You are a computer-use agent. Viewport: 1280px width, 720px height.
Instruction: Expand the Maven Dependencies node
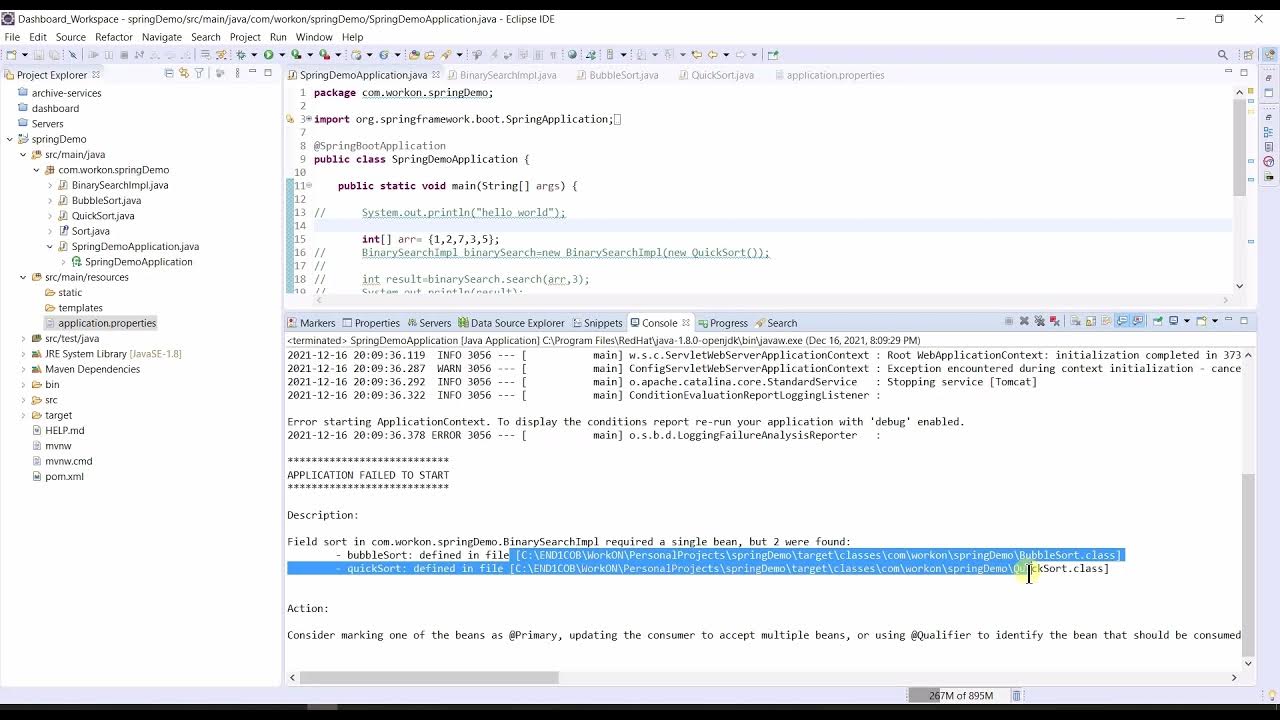tap(23, 369)
